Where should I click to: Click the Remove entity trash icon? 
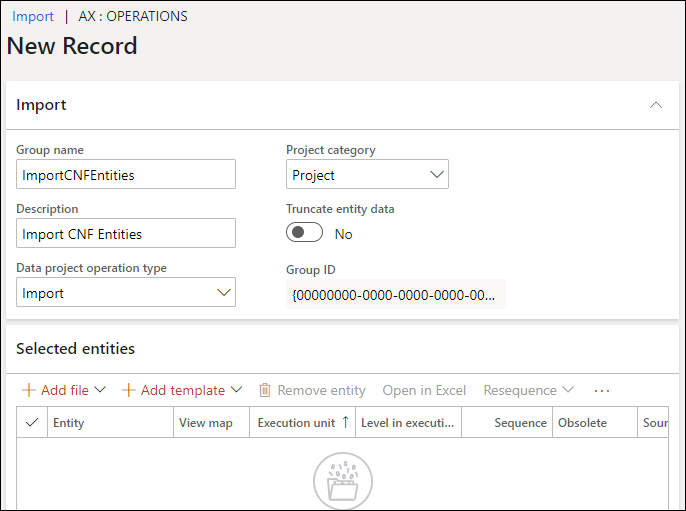pos(265,390)
